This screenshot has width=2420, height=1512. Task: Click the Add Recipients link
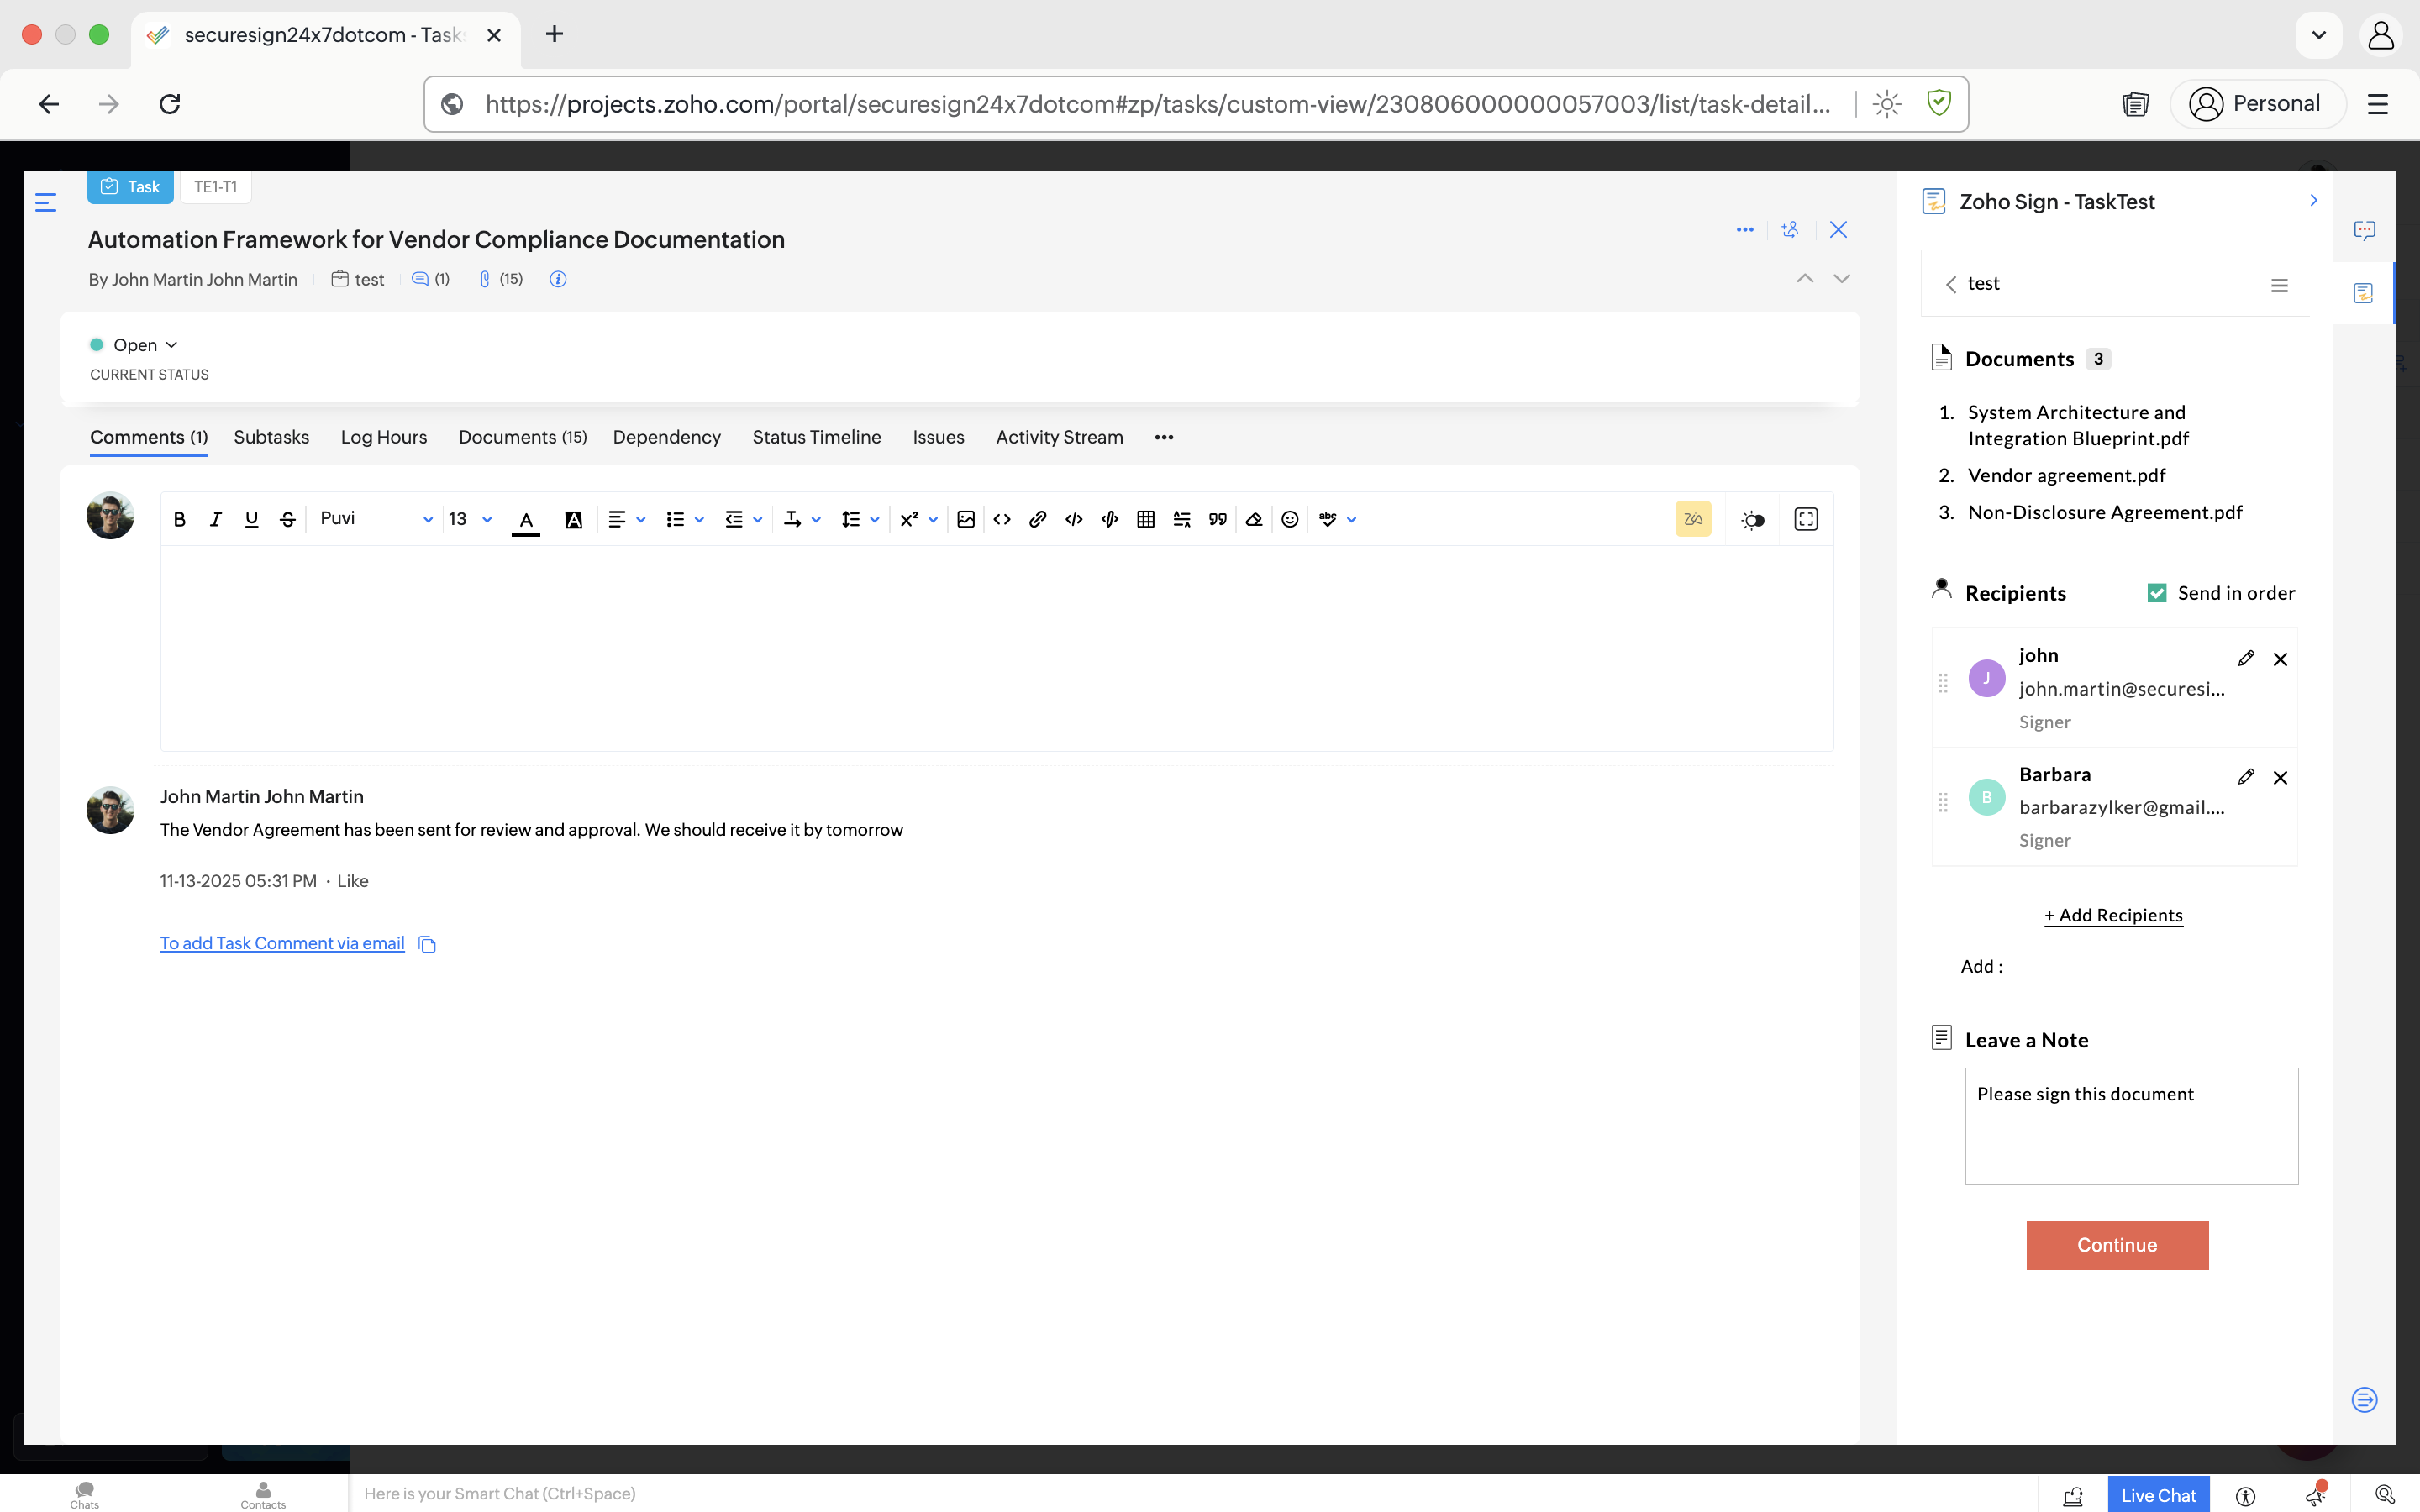[2113, 915]
